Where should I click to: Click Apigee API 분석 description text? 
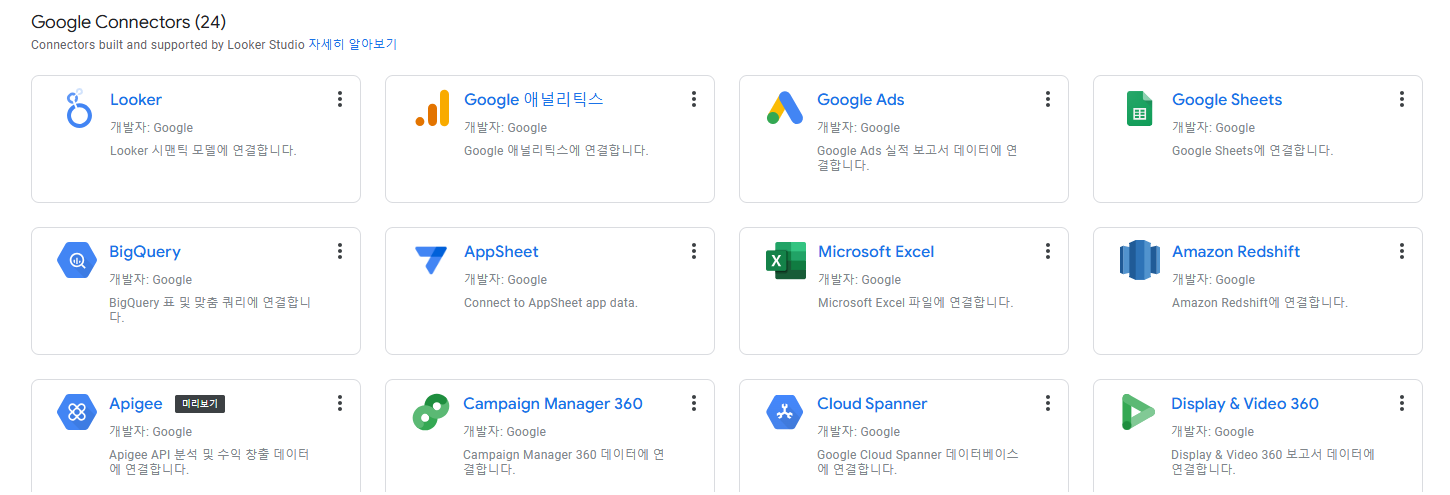tap(209, 461)
